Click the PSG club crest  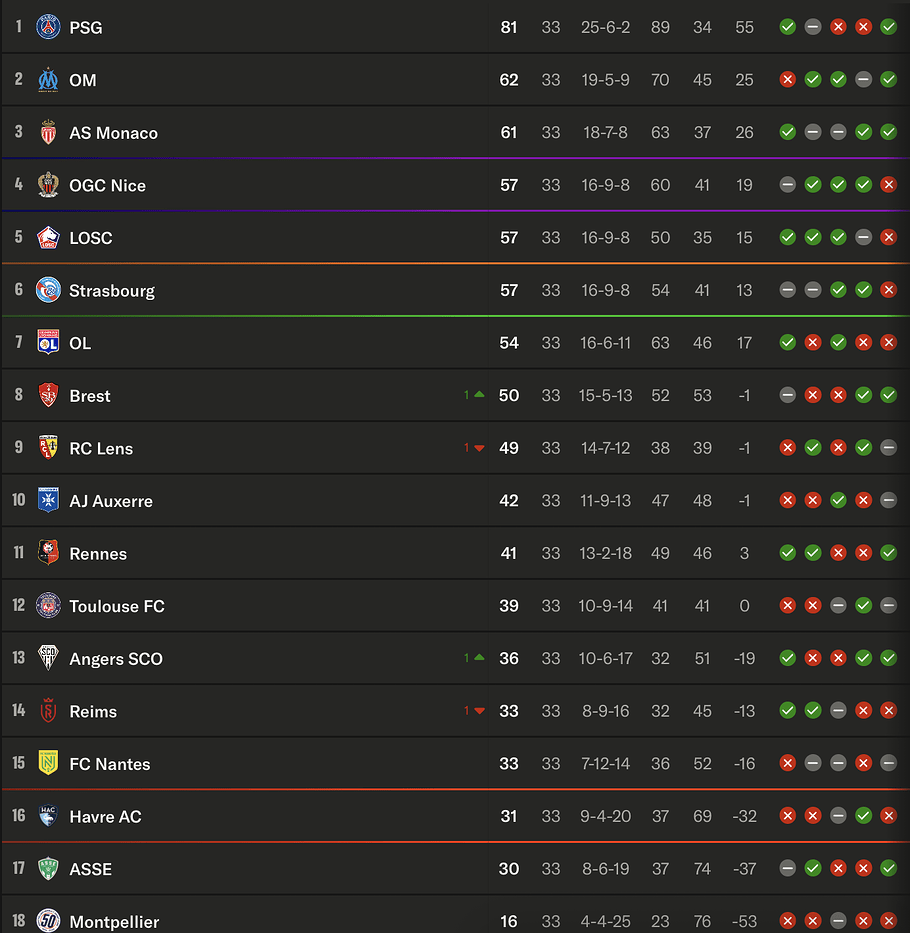pos(48,27)
